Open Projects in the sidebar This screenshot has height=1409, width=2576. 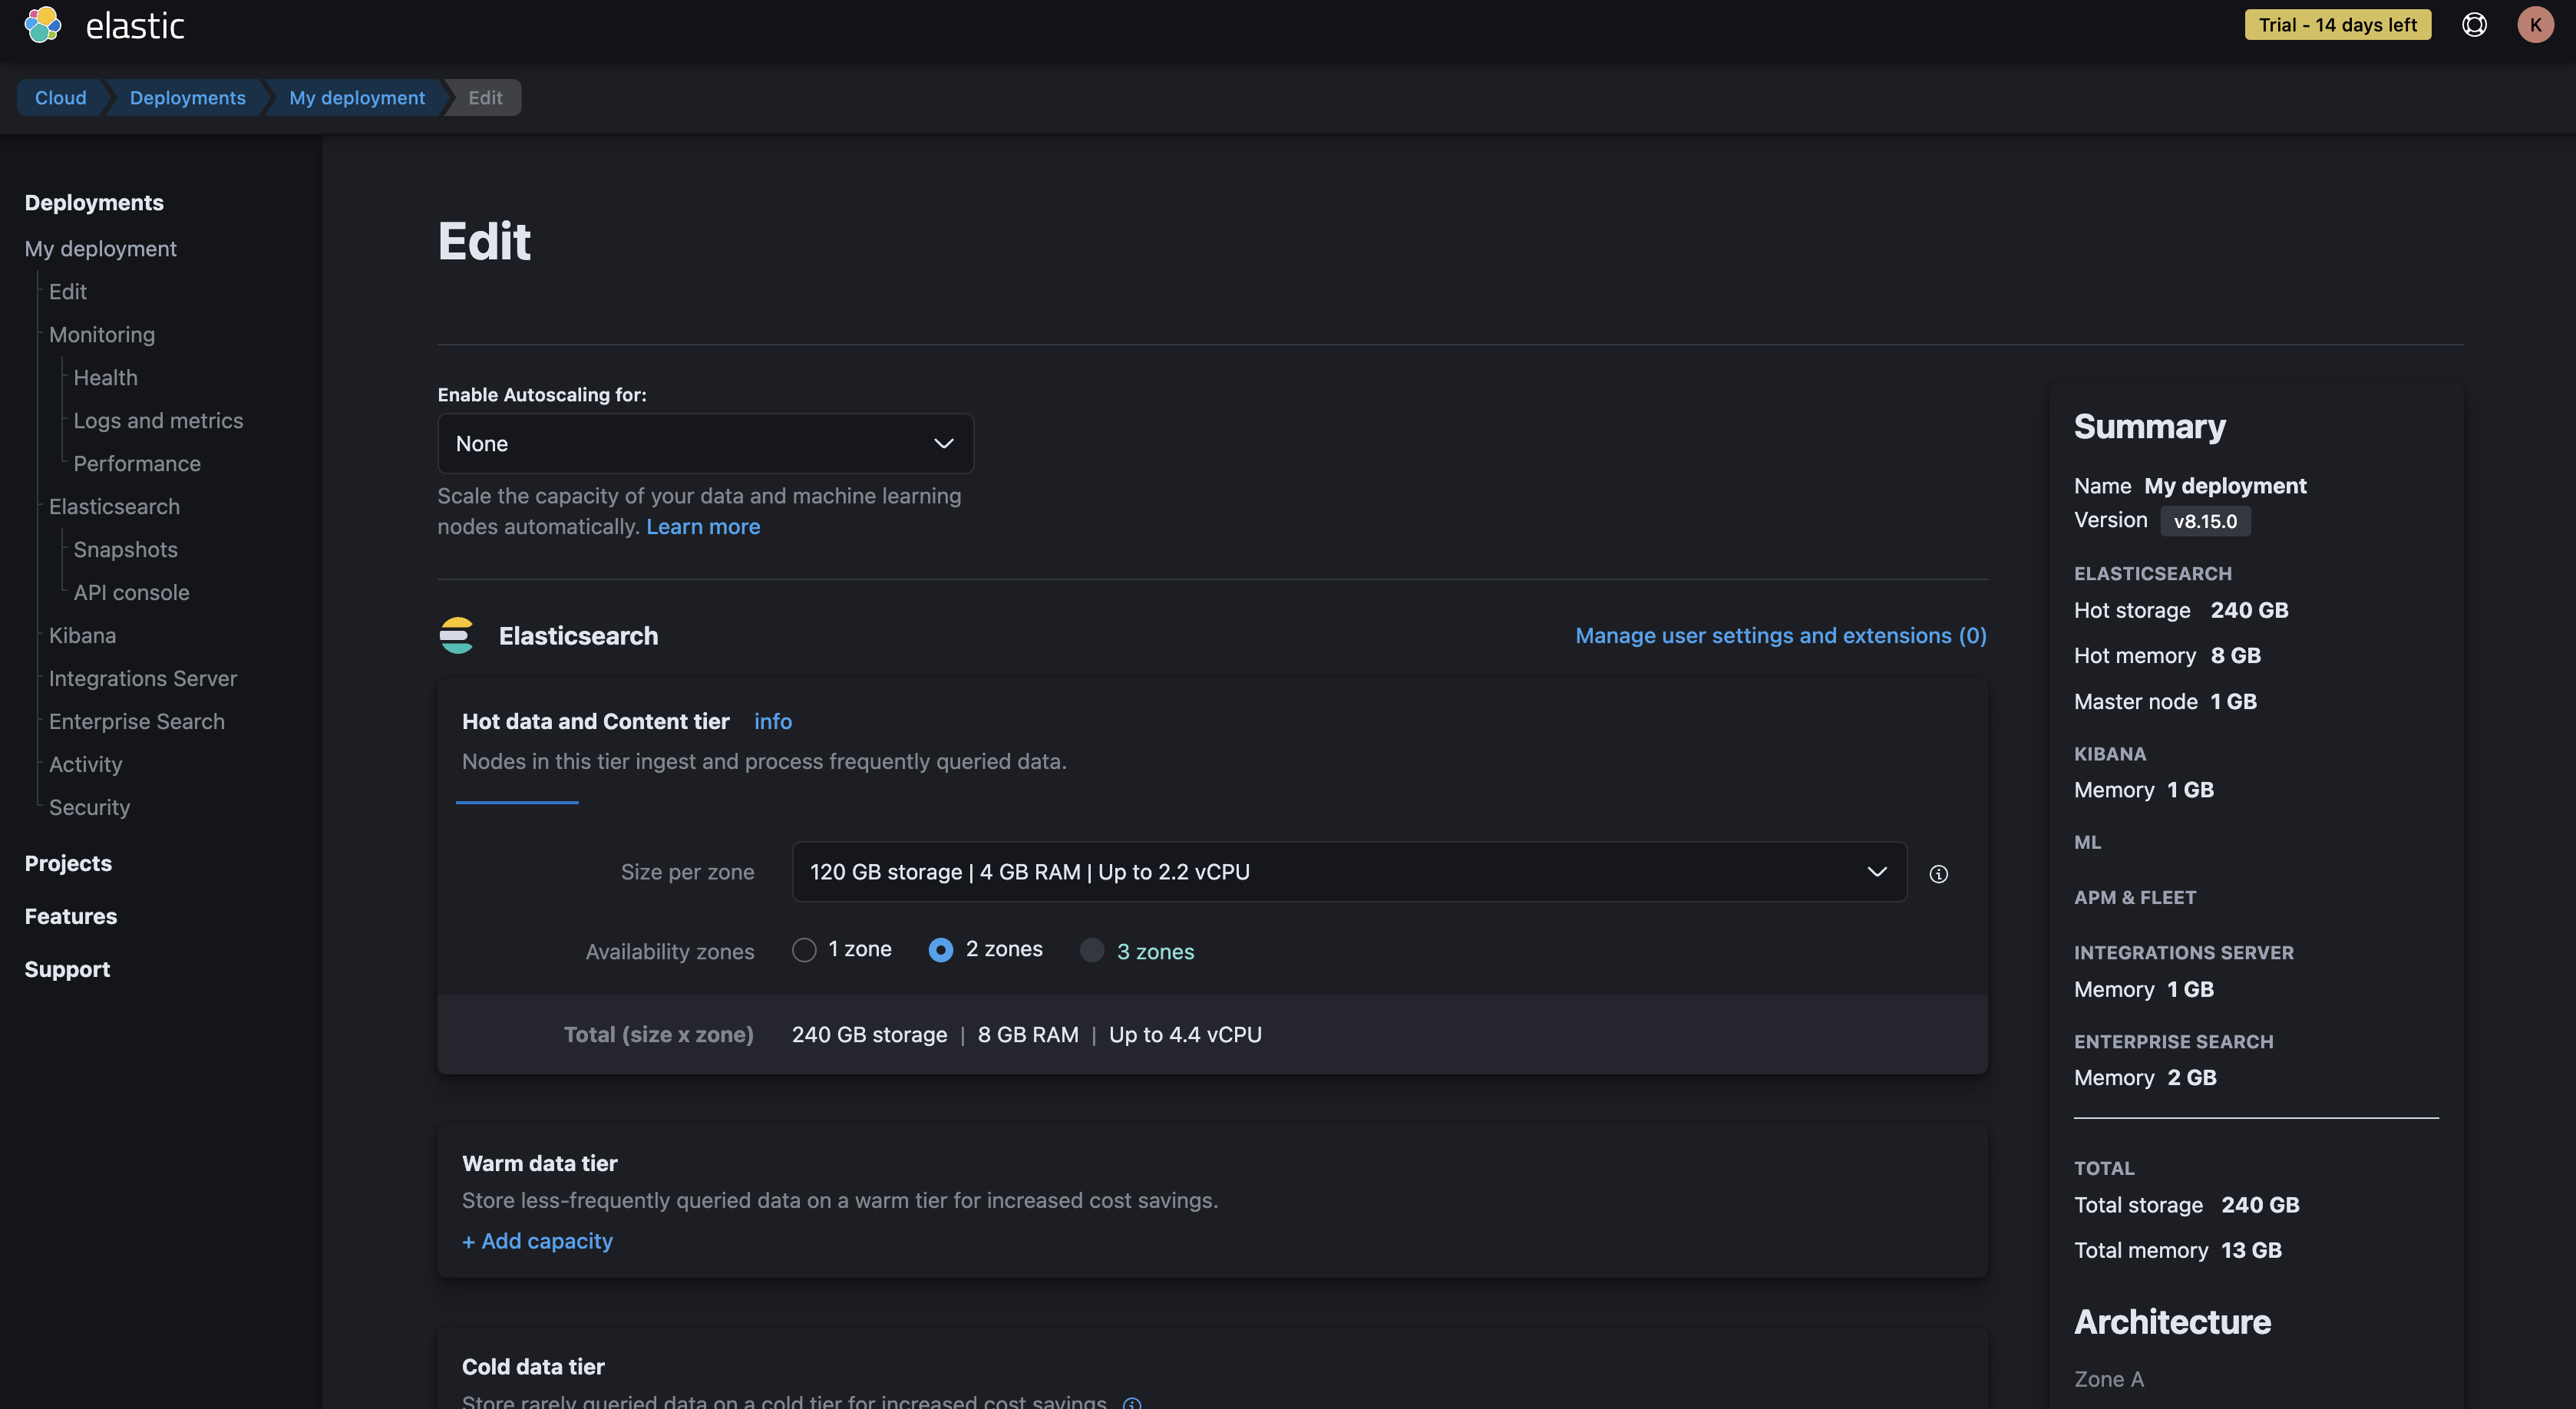click(68, 864)
